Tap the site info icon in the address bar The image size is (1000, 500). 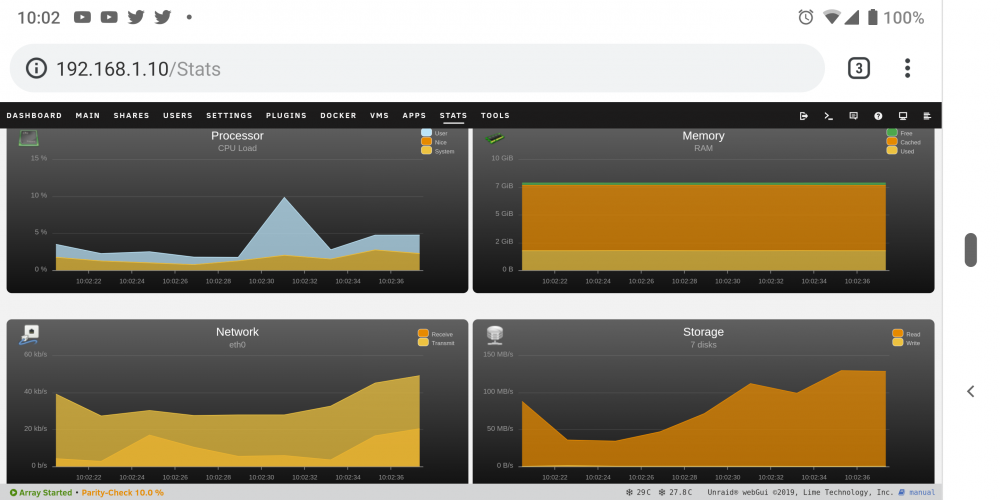[x=36, y=68]
